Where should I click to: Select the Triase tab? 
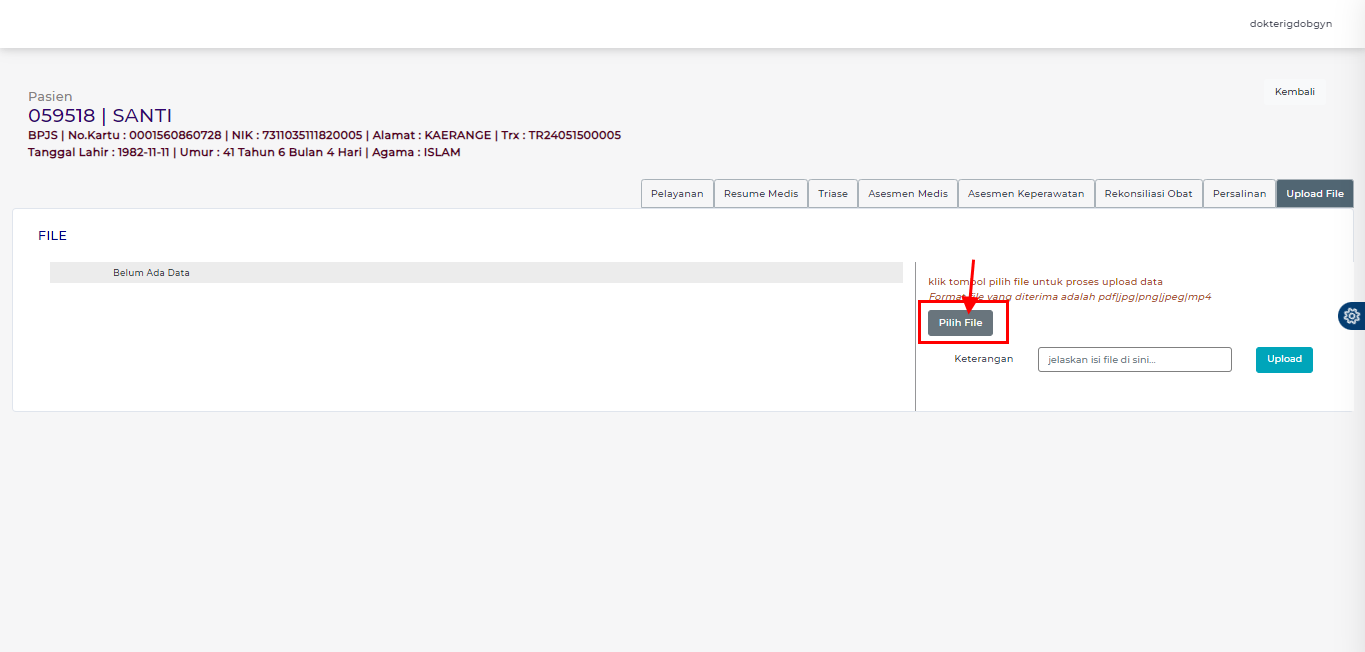pyautogui.click(x=832, y=194)
